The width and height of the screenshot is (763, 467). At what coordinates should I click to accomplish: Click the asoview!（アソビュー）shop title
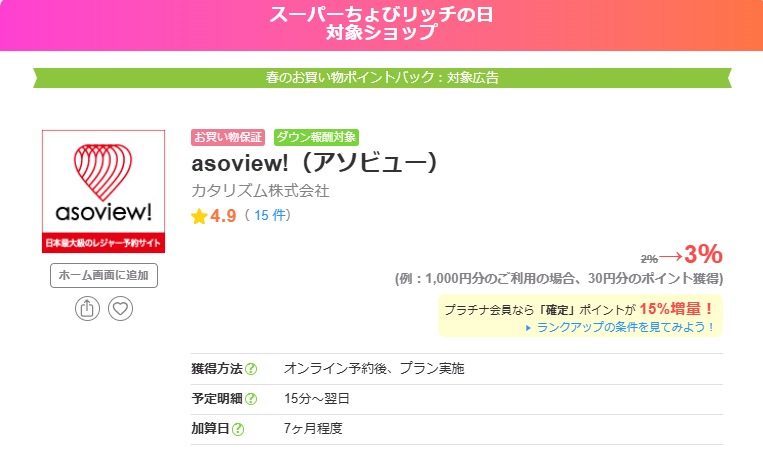(x=315, y=163)
